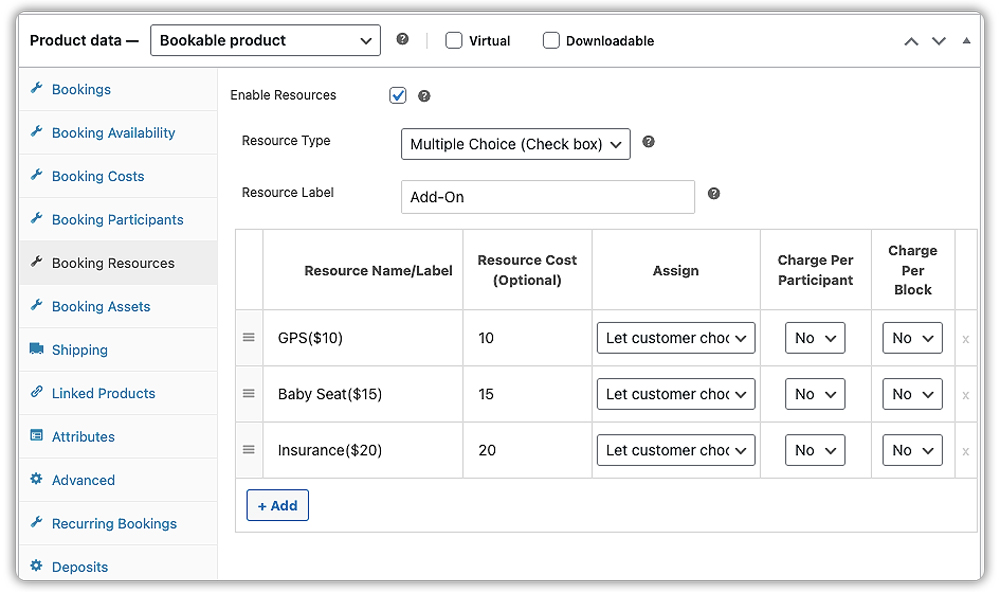The width and height of the screenshot is (1000, 592).
Task: Click the help icon beside Resource Label field
Action: tap(713, 194)
